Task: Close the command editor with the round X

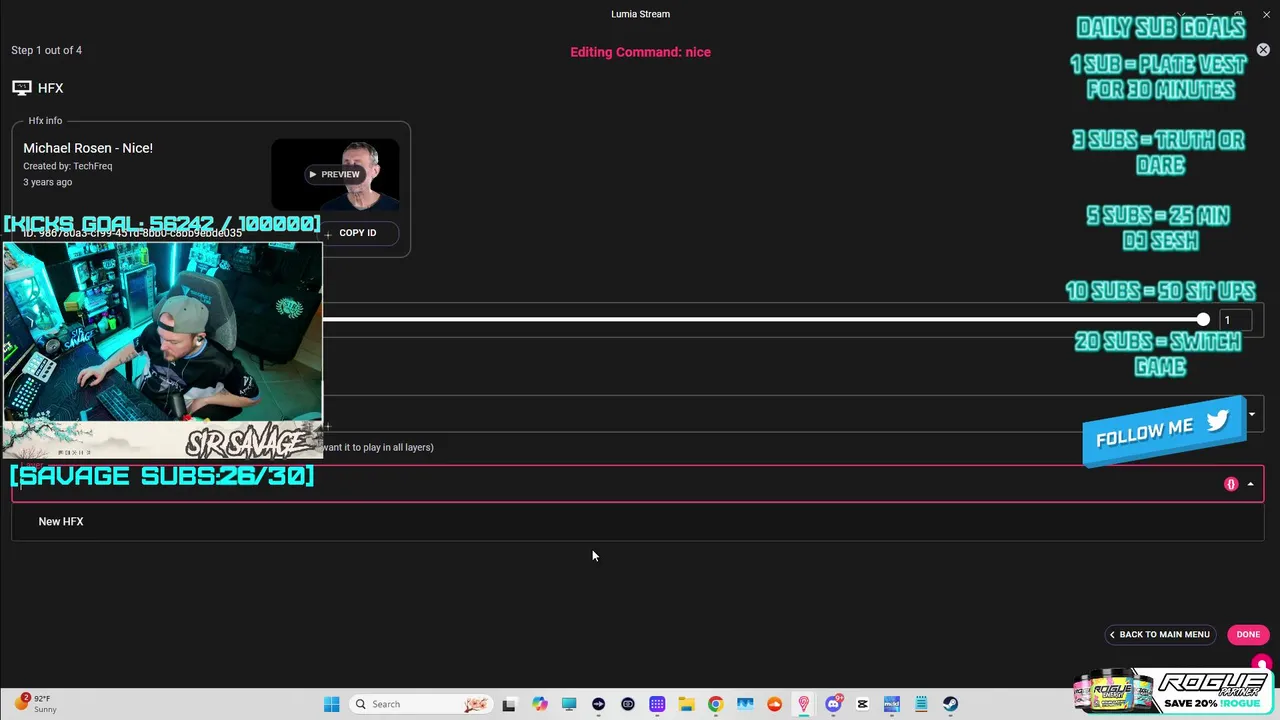Action: point(1263,50)
